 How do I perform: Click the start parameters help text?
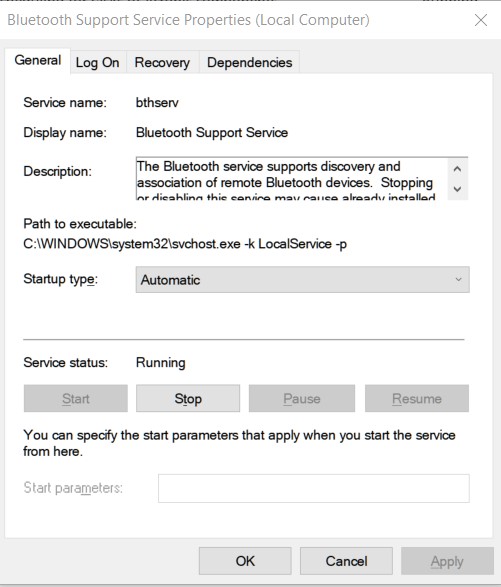pyautogui.click(x=239, y=443)
